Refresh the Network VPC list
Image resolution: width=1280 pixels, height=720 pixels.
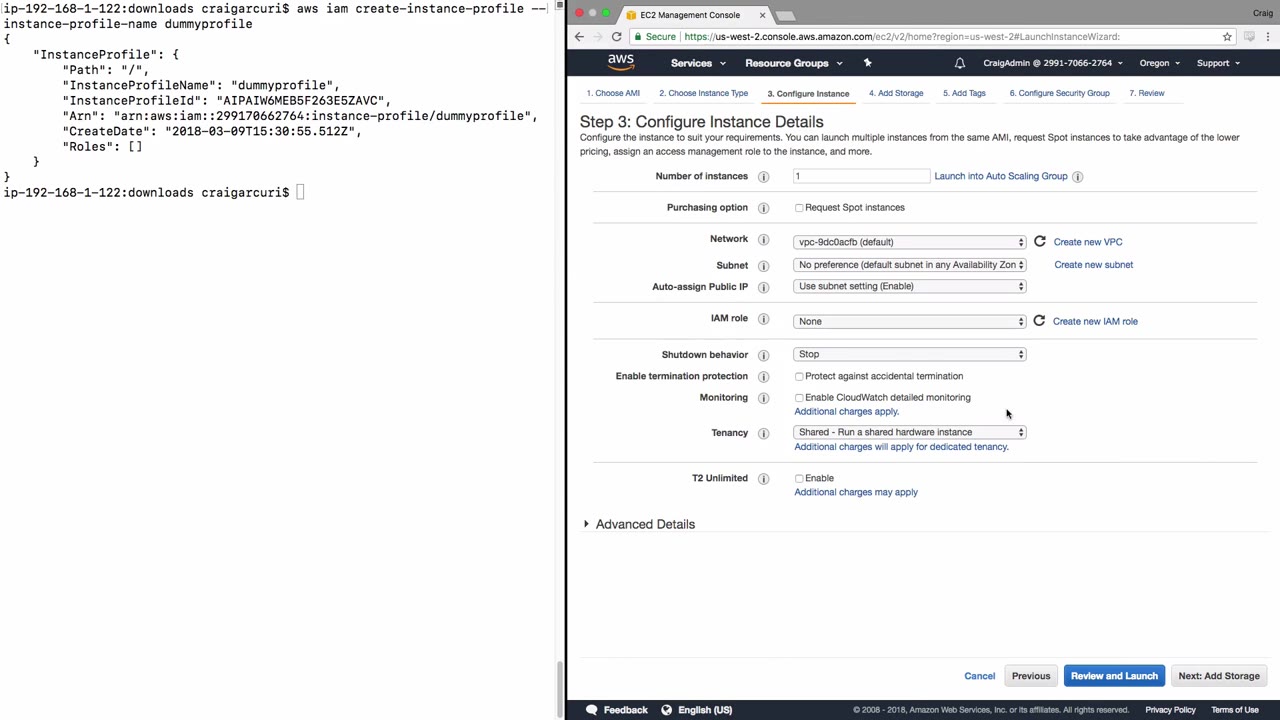(x=1040, y=241)
